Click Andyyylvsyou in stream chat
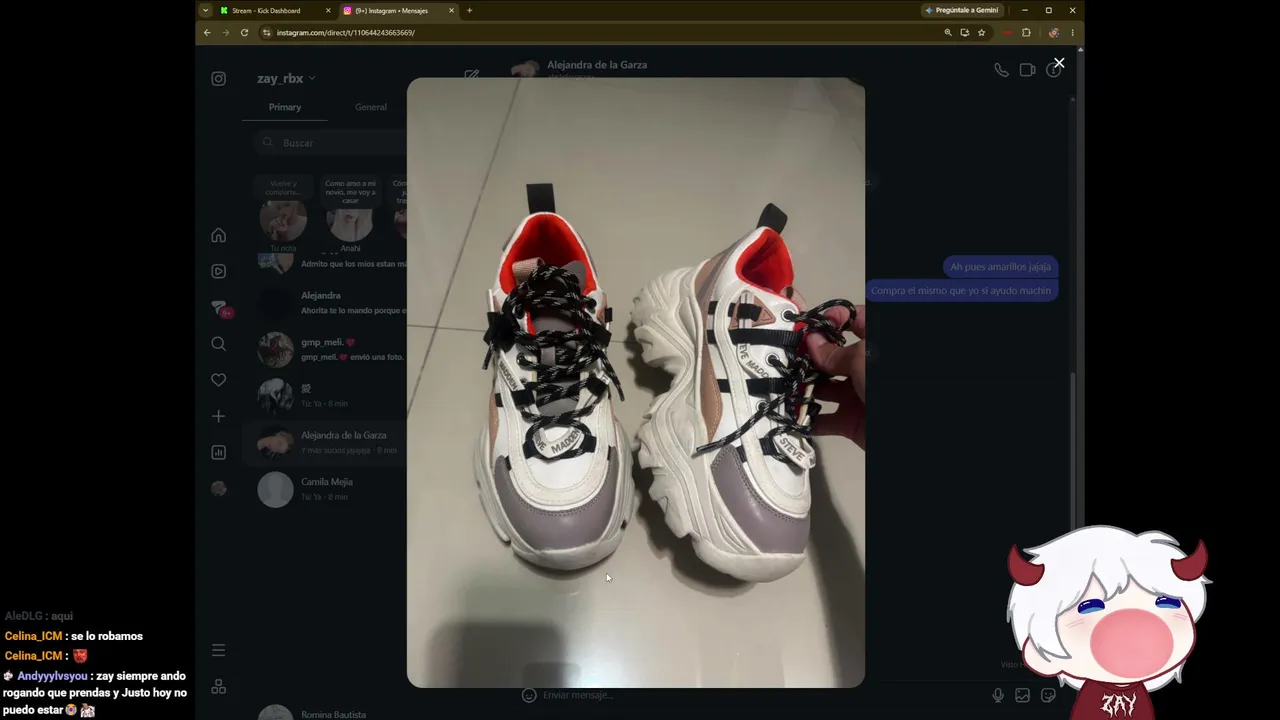Image resolution: width=1280 pixels, height=720 pixels. click(x=52, y=676)
